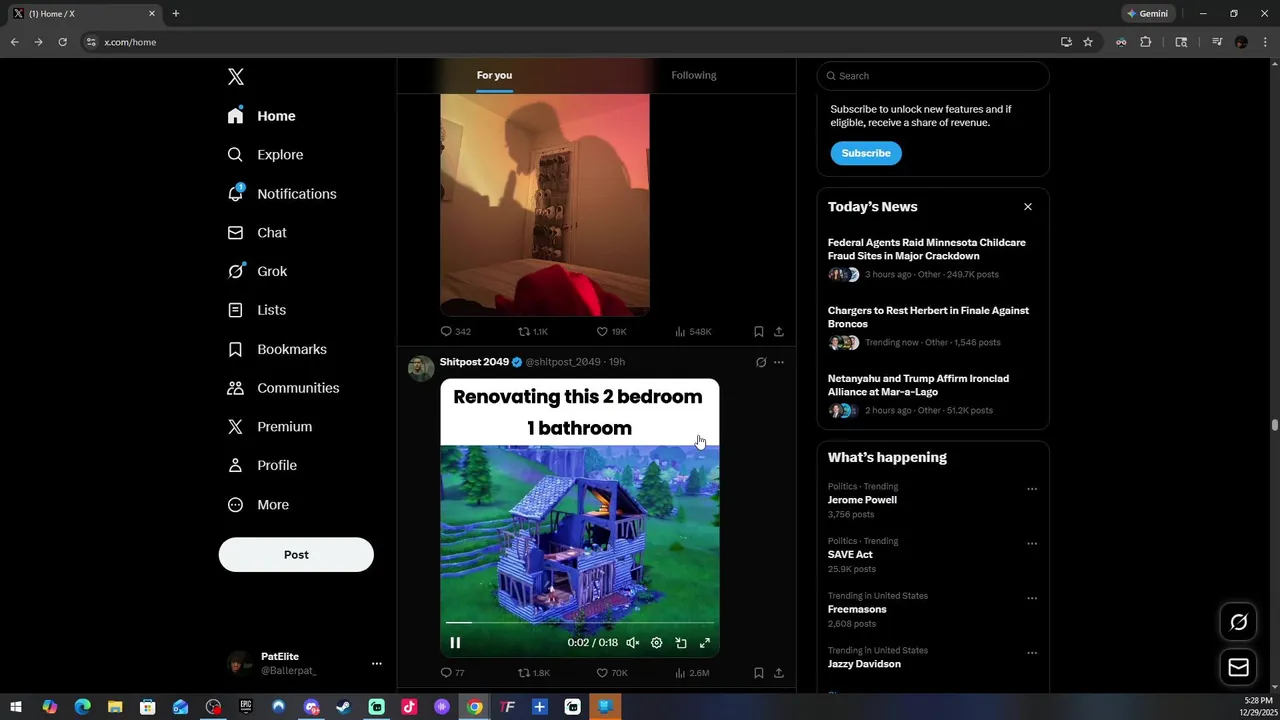The width and height of the screenshot is (1280, 720).
Task: Open Jerome Powell trending topic
Action: click(862, 500)
